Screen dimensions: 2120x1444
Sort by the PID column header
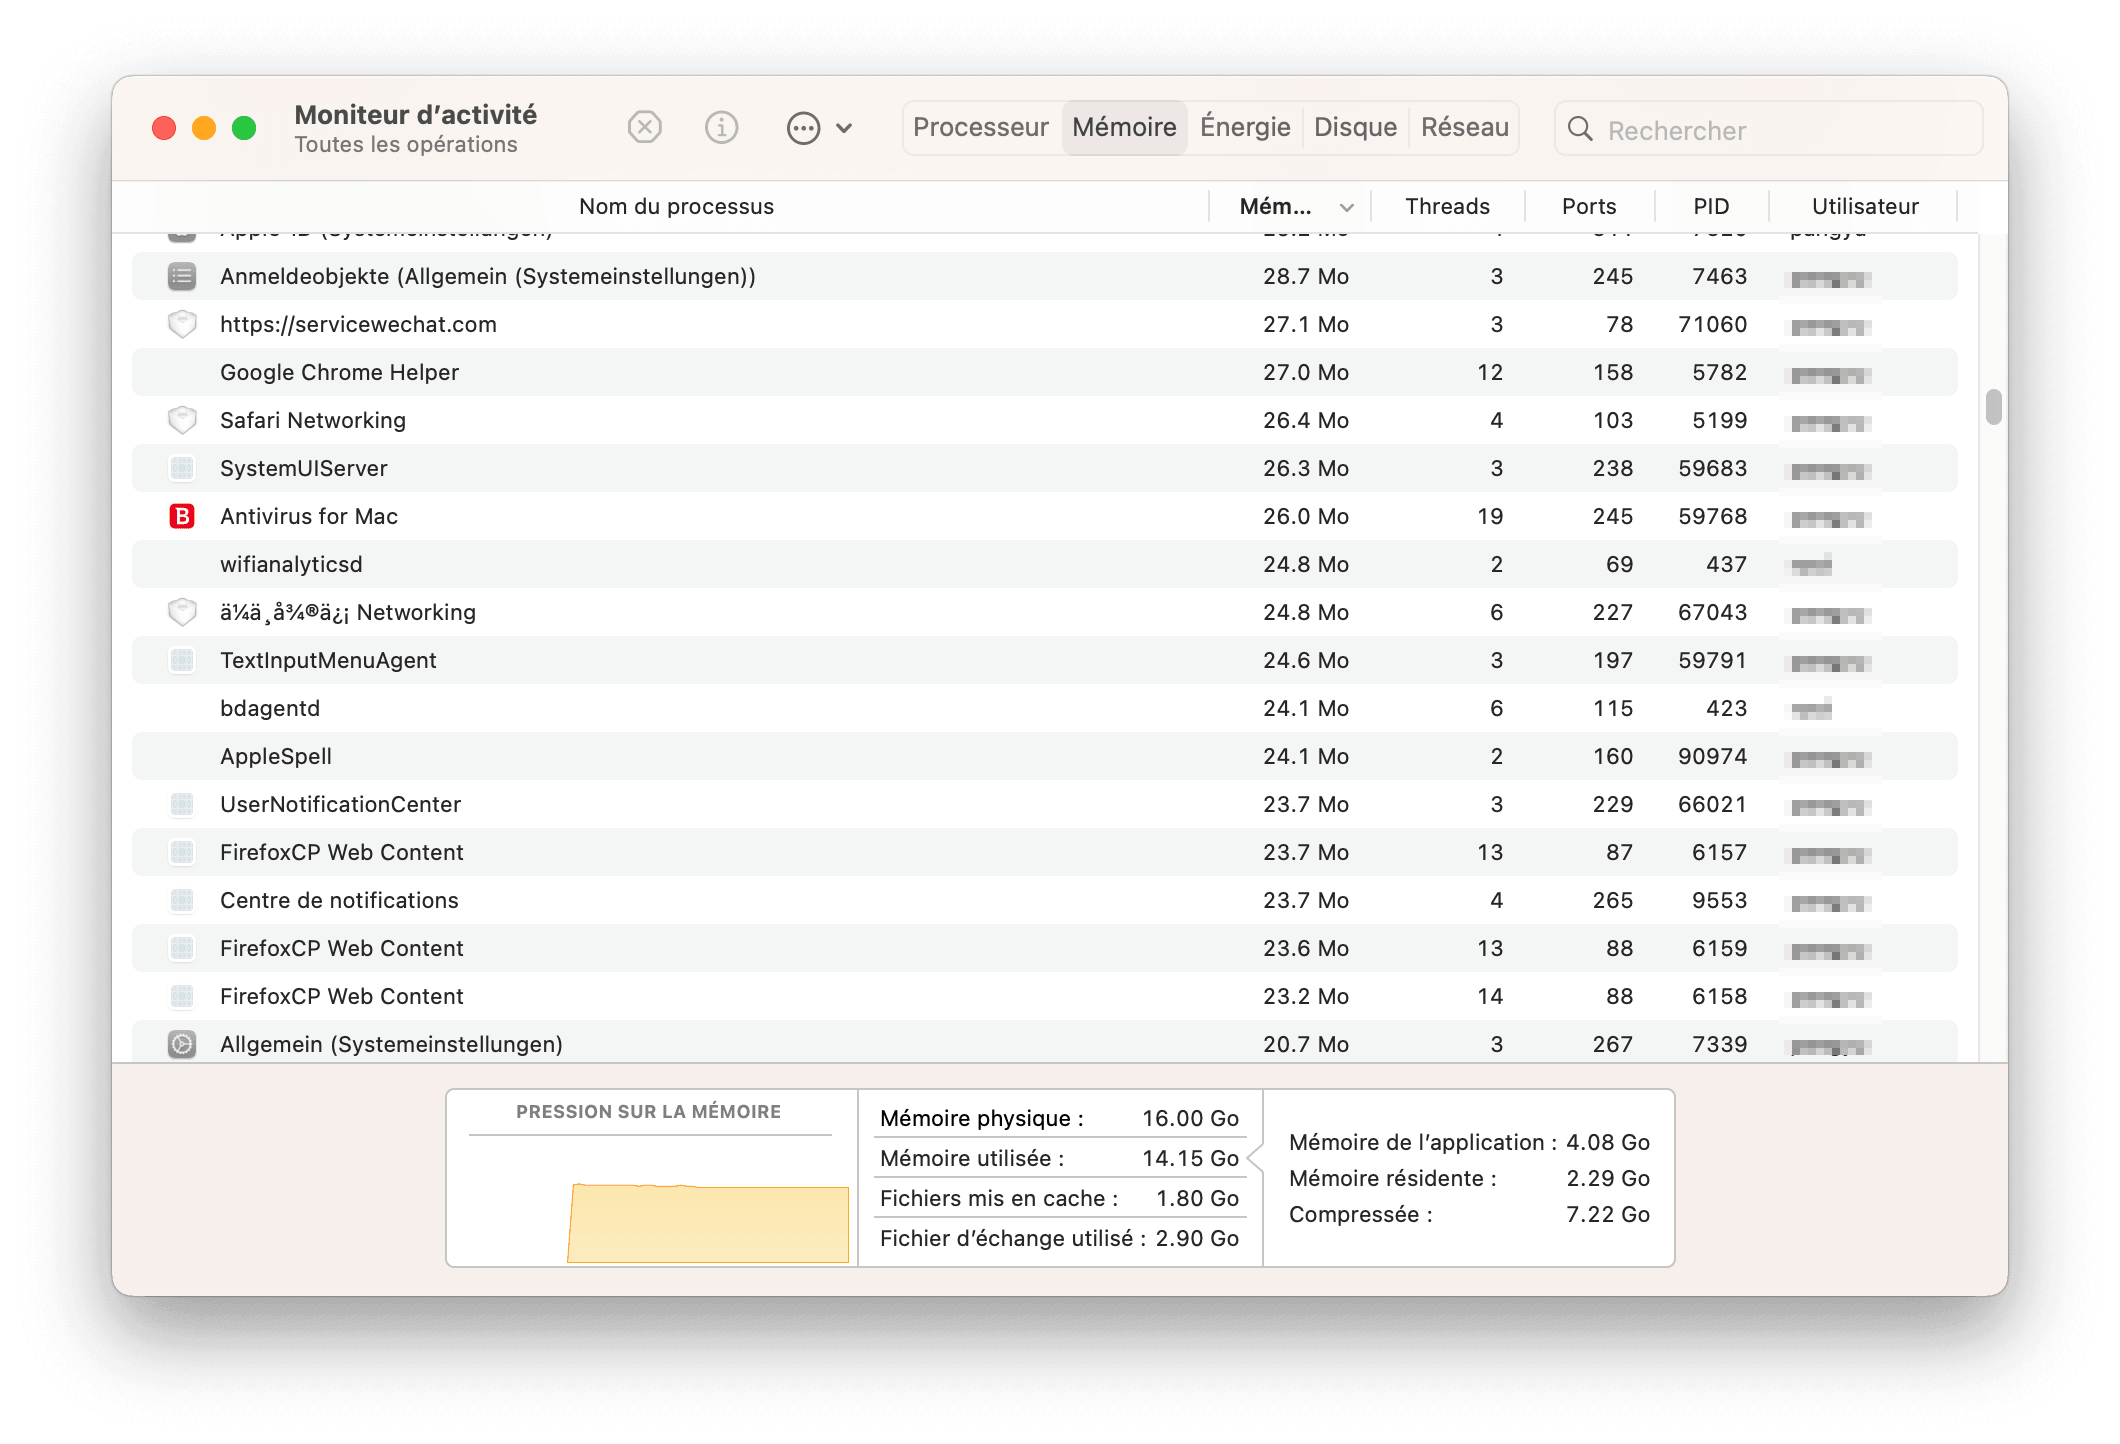coord(1711,206)
